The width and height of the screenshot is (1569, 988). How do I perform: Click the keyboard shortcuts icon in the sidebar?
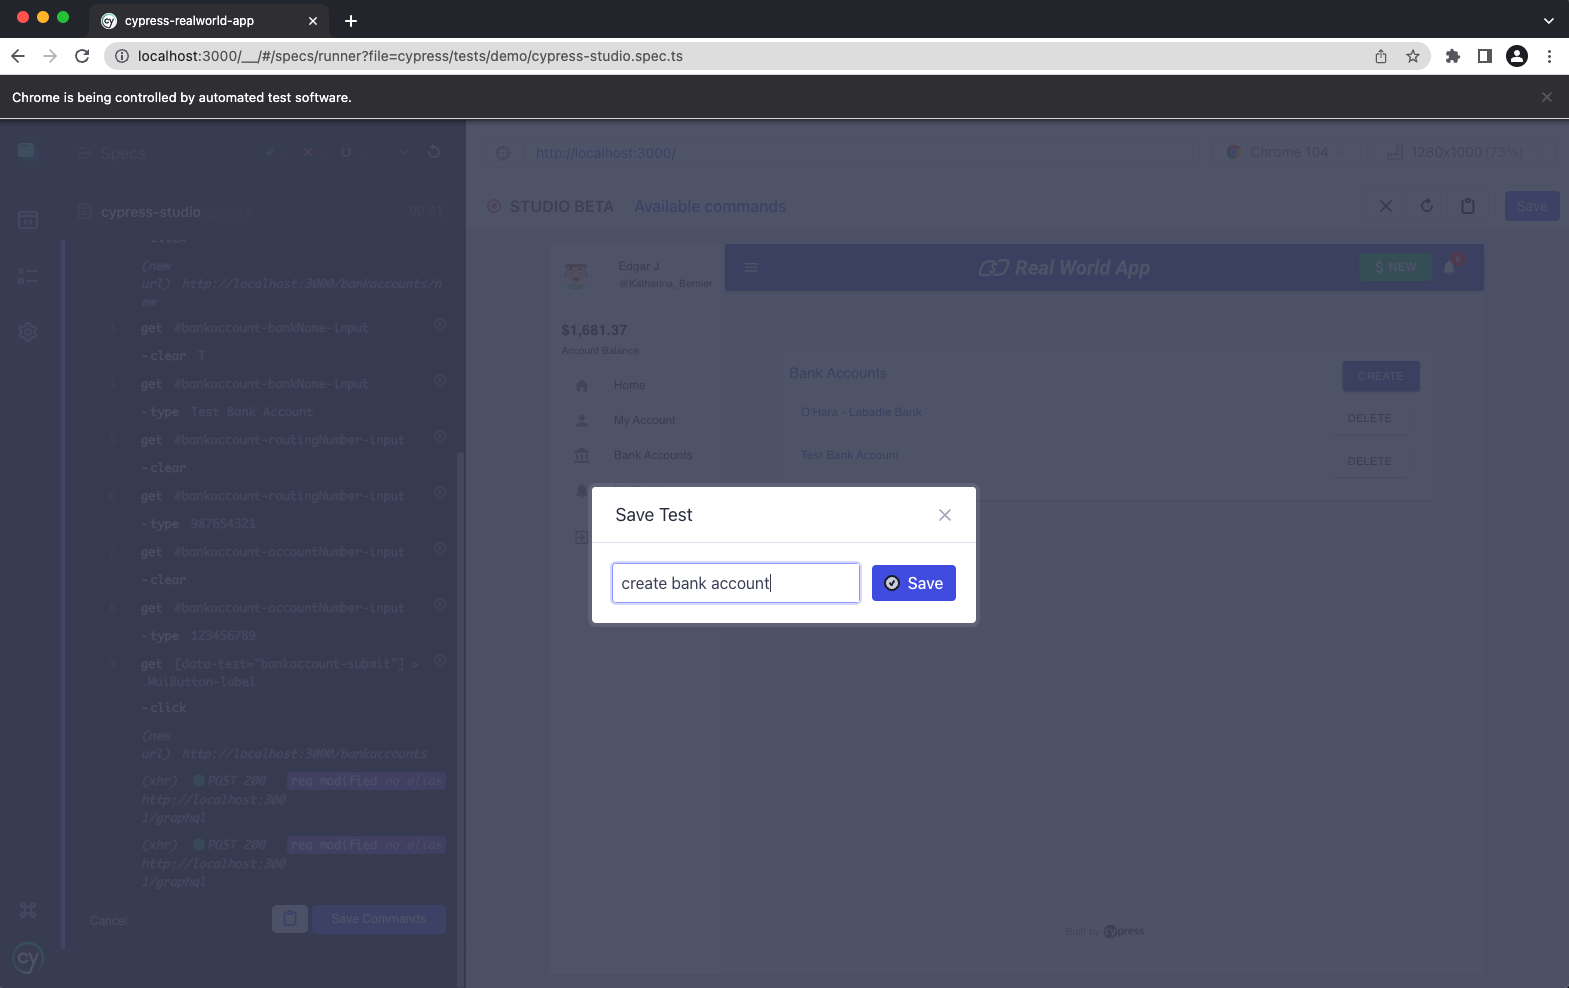click(28, 910)
